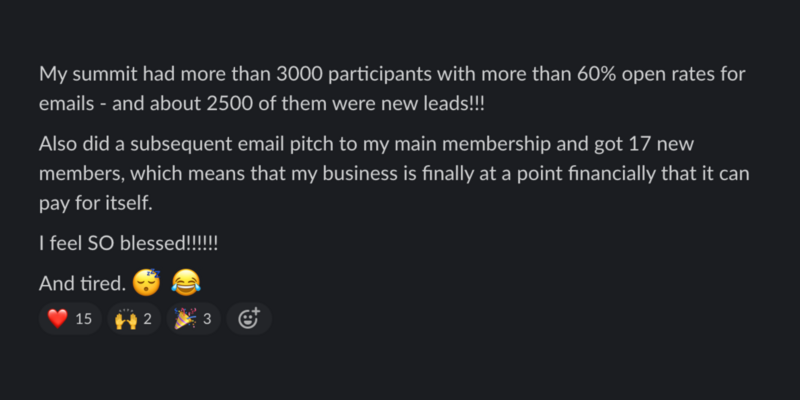
Task: Click the text "I feel SO blessed!!!!!!"
Action: (x=128, y=243)
